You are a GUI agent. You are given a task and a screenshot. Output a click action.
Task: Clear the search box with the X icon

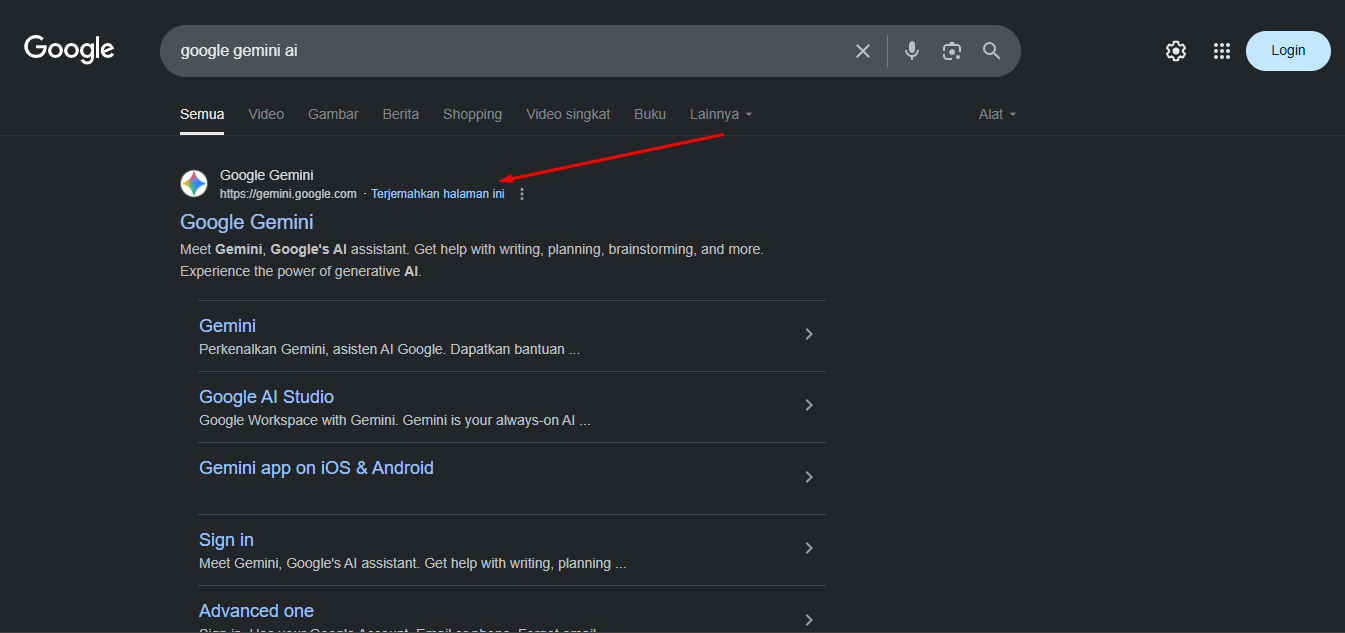(x=863, y=51)
